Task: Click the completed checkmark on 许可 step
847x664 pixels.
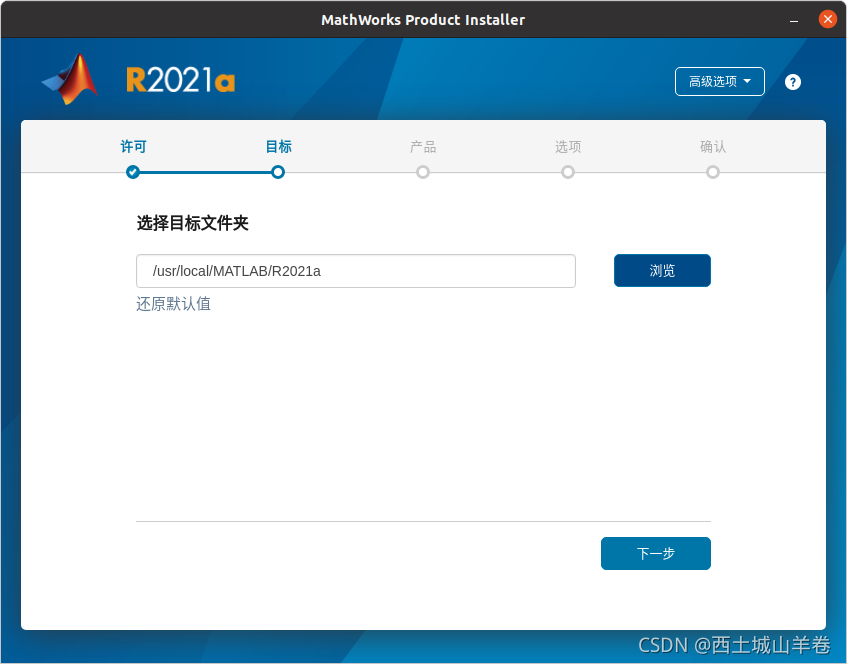Action: pyautogui.click(x=133, y=172)
